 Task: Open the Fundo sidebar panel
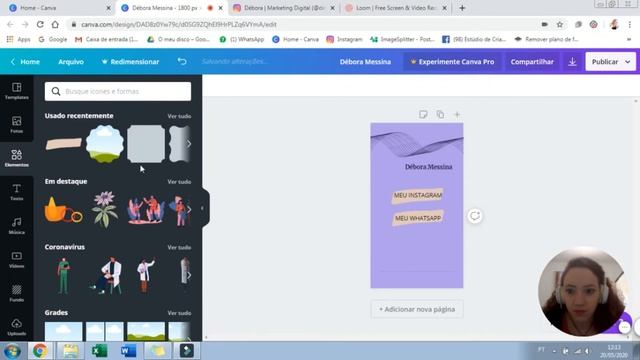pos(17,293)
